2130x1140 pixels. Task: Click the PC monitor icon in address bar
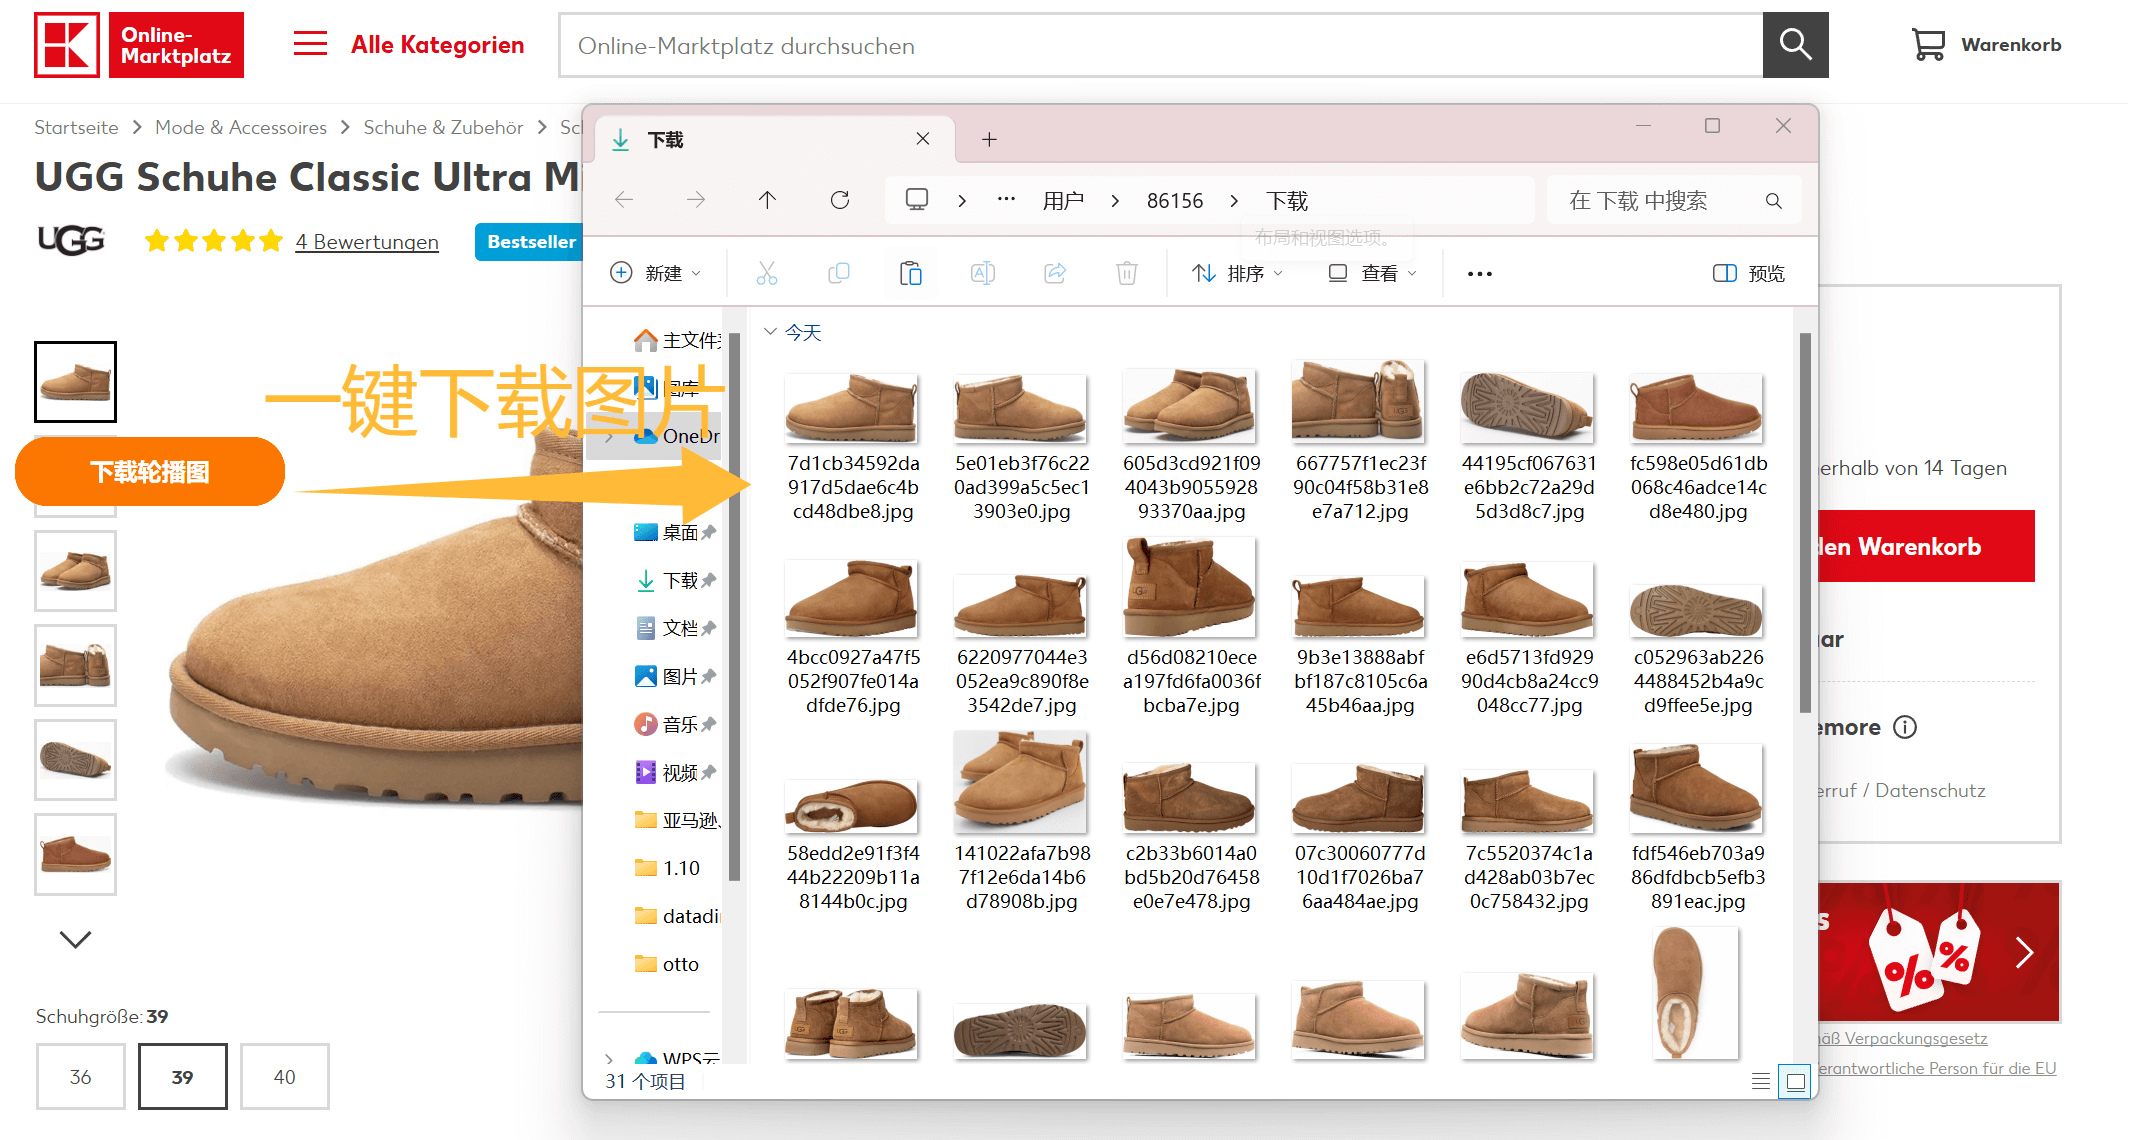(917, 200)
